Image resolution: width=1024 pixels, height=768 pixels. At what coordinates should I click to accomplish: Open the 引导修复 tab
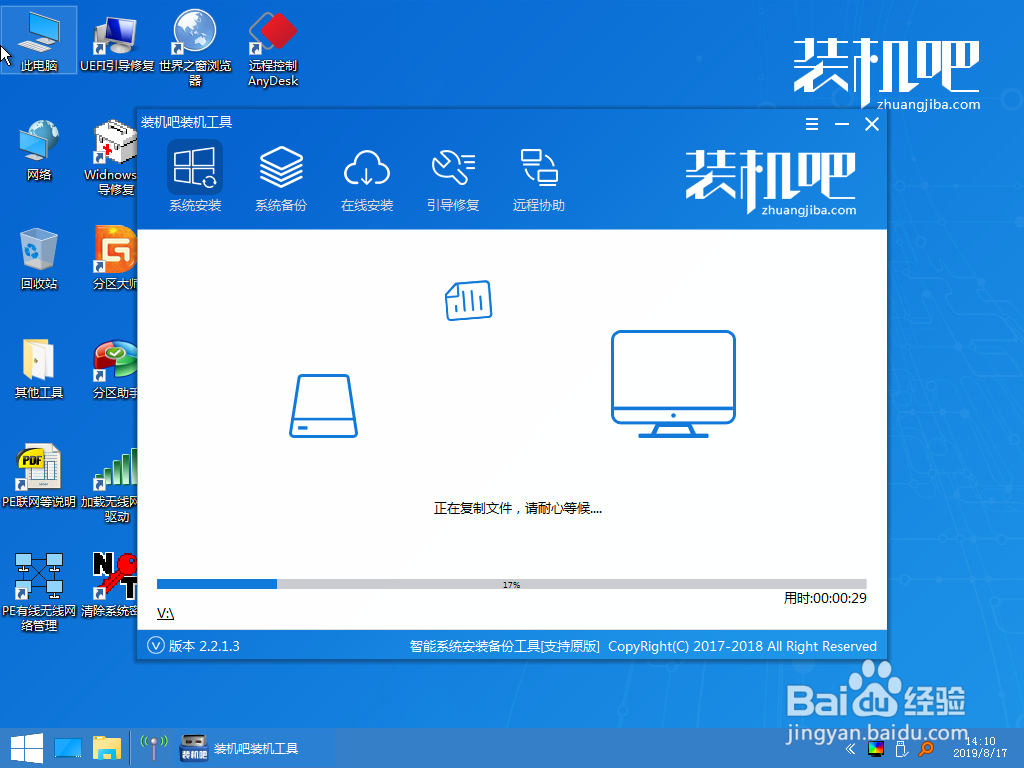pyautogui.click(x=453, y=178)
